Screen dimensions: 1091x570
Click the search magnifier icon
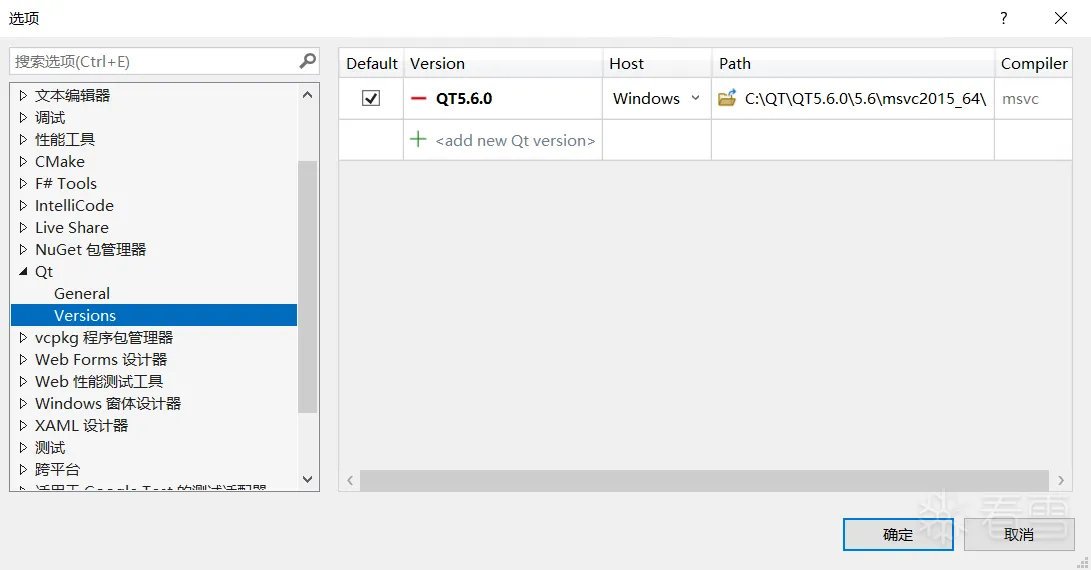pyautogui.click(x=308, y=61)
